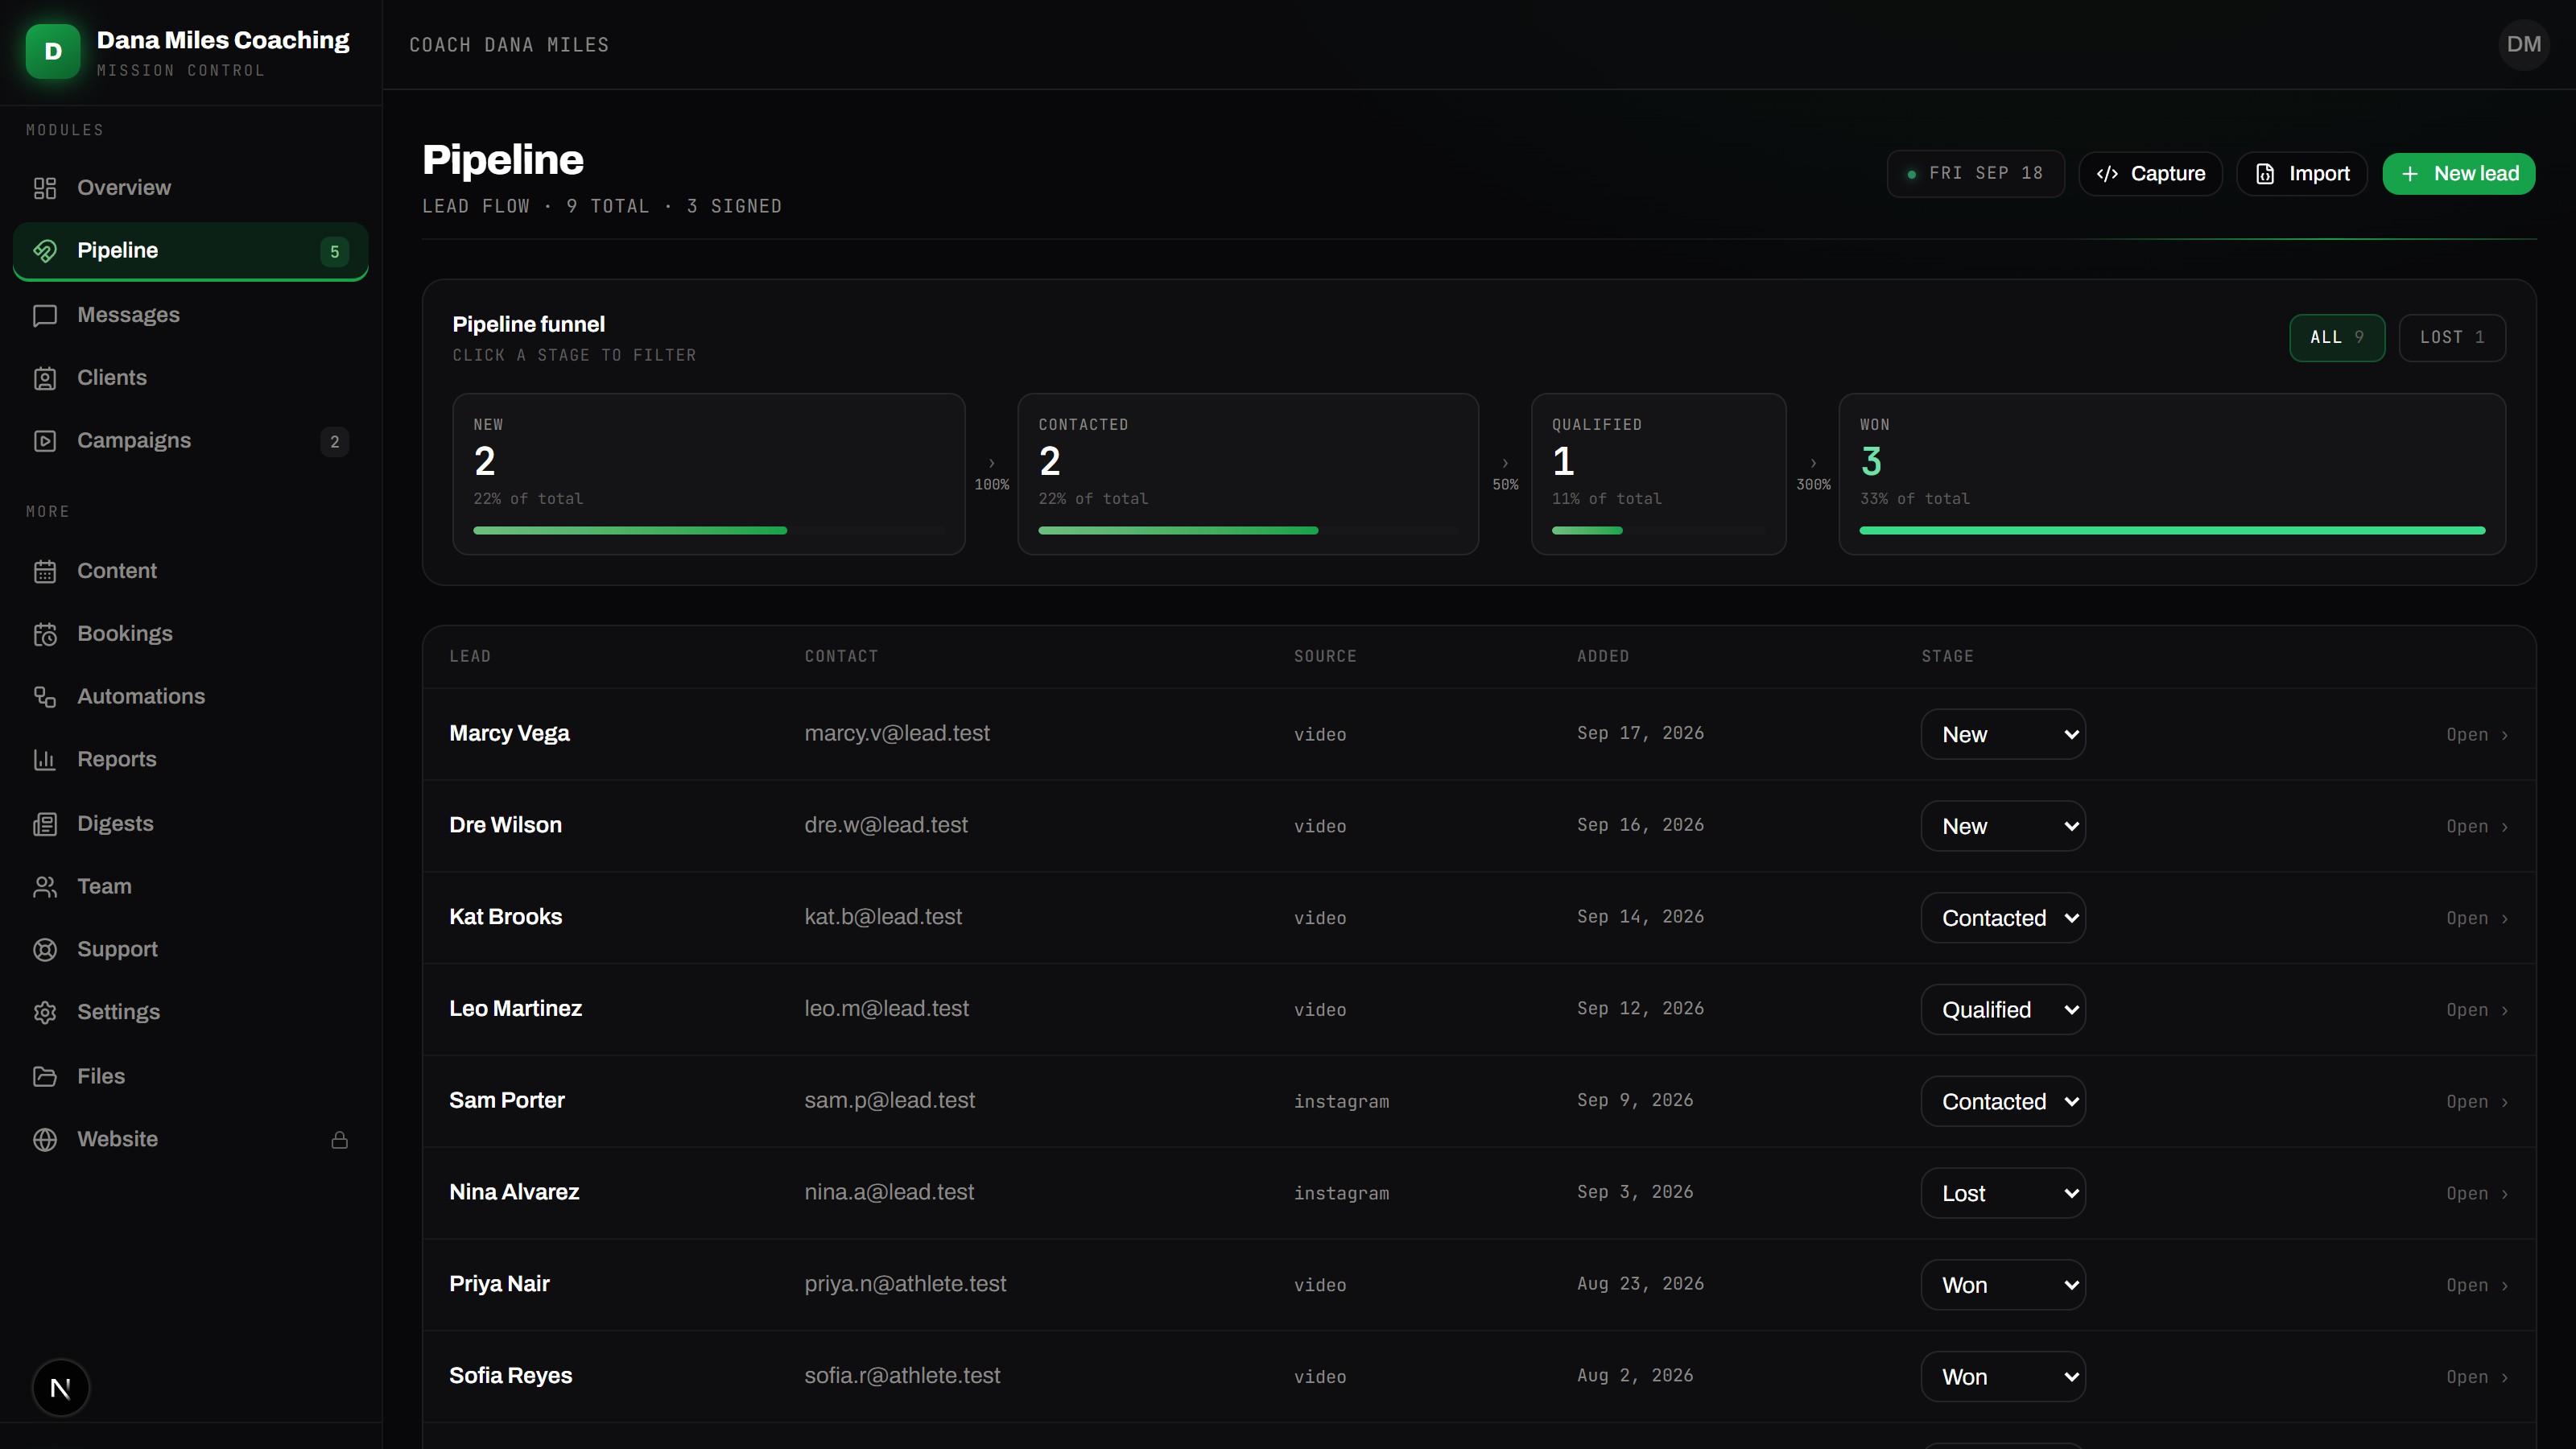Viewport: 2576px width, 1449px height.
Task: Click the green D logo badge
Action: pyautogui.click(x=53, y=51)
